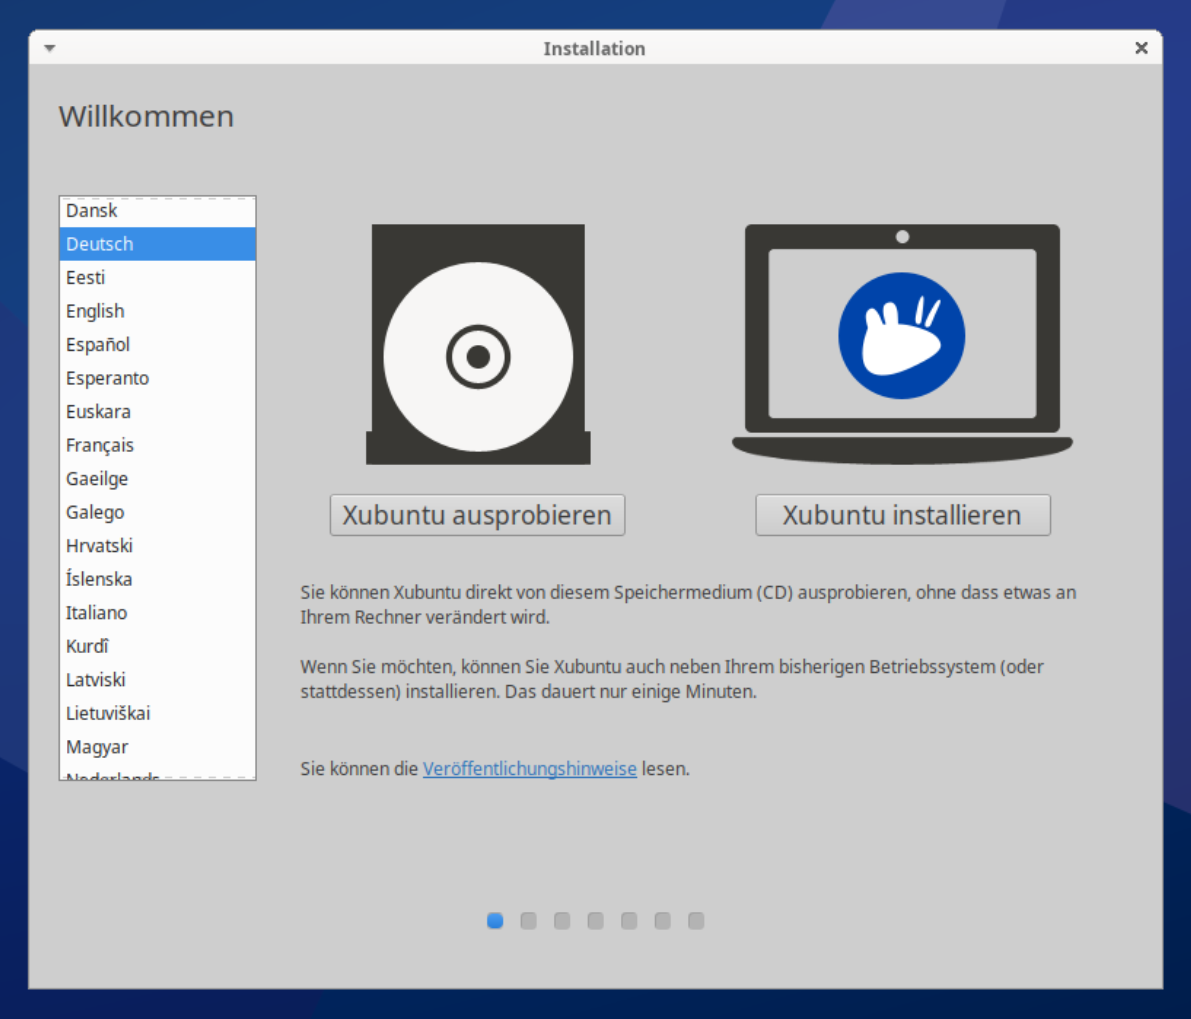Viewport: 1191px width, 1019px height.
Task: Choose Español as the language
Action: pyautogui.click(x=98, y=345)
